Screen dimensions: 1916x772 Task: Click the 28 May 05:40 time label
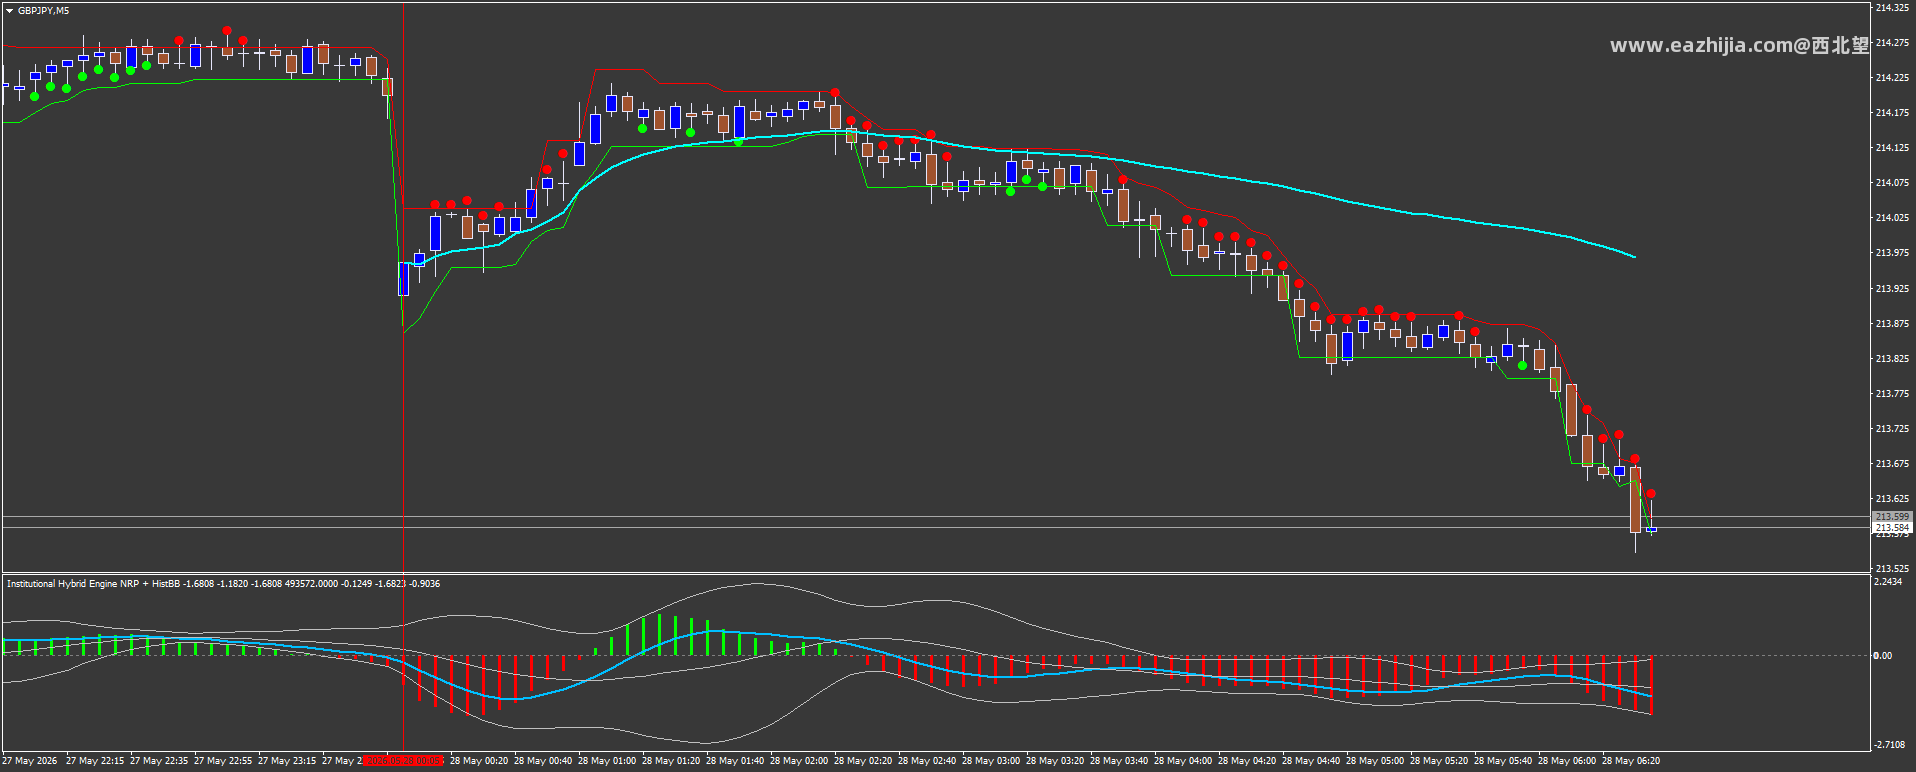(x=1503, y=761)
